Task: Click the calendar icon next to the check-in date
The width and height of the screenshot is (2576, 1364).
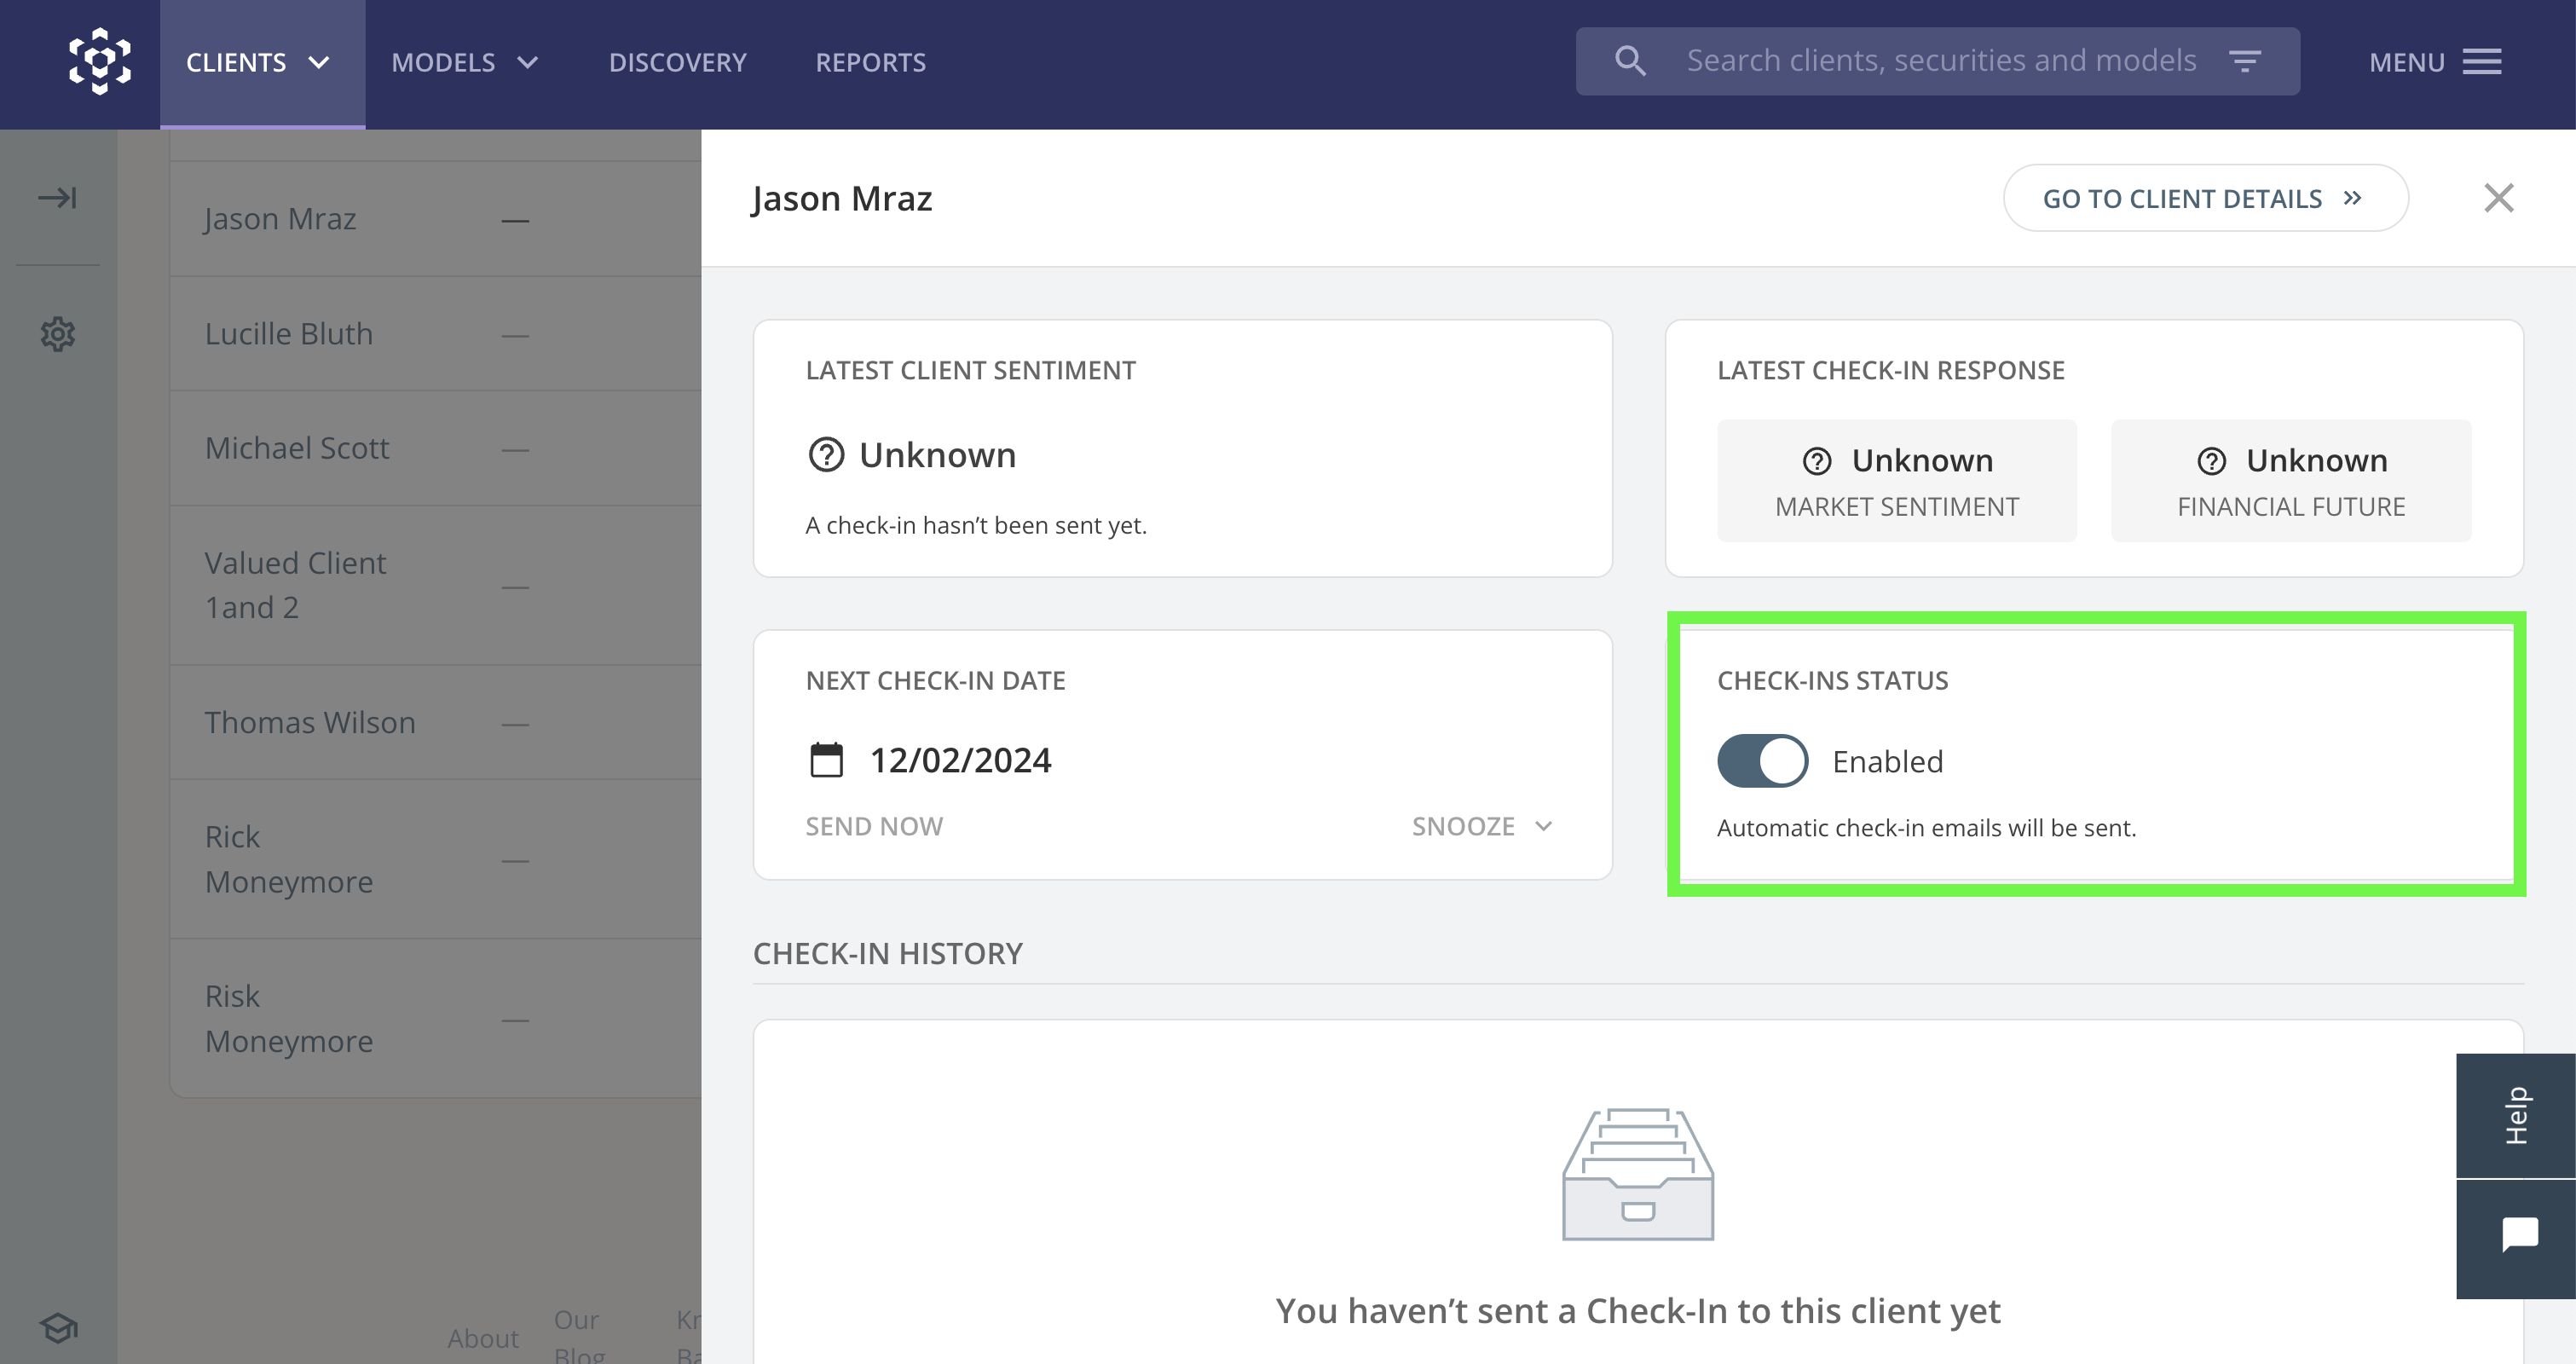Action: [x=825, y=760]
